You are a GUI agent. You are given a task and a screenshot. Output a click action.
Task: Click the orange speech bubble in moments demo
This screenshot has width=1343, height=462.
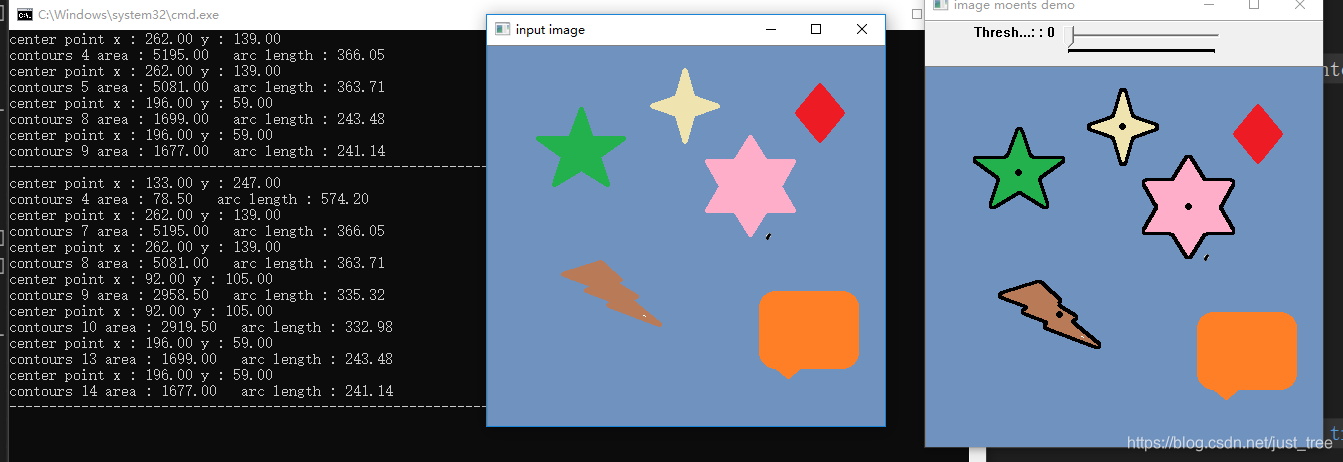1247,354
